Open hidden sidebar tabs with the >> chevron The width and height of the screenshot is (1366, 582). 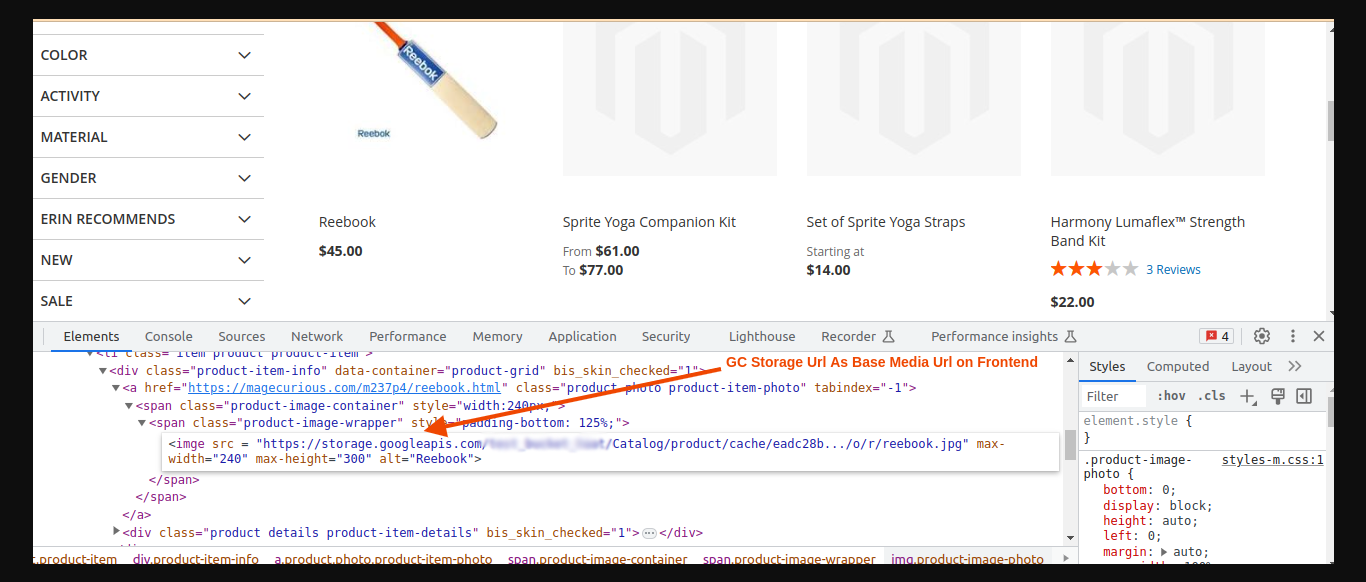[1293, 366]
